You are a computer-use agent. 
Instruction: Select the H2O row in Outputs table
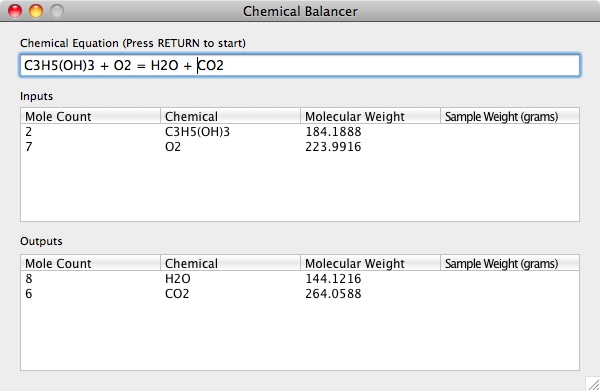pos(300,279)
